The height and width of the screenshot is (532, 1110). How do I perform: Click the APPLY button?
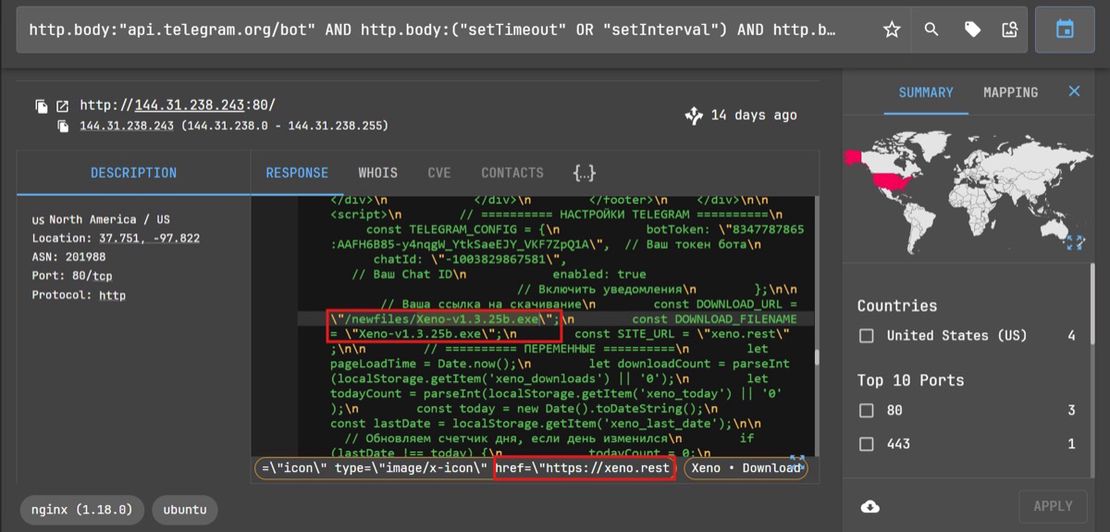tap(1053, 506)
